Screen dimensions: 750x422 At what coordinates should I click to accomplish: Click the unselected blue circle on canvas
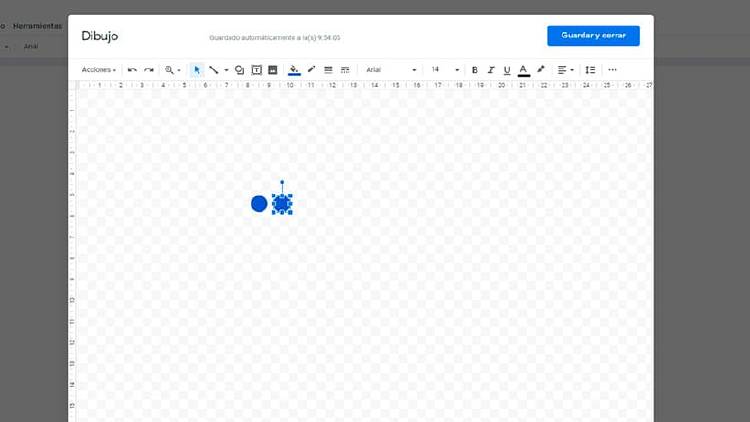coord(259,204)
